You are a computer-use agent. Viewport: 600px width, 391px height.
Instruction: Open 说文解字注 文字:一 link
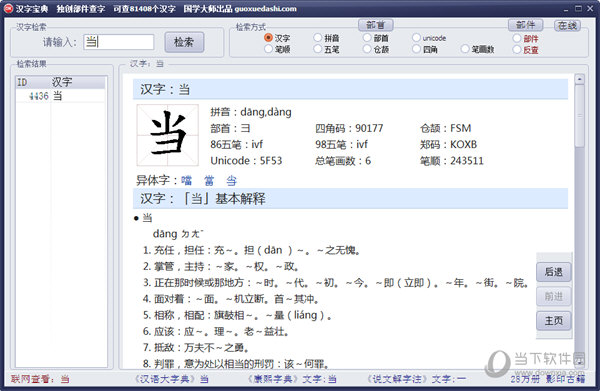(416, 379)
